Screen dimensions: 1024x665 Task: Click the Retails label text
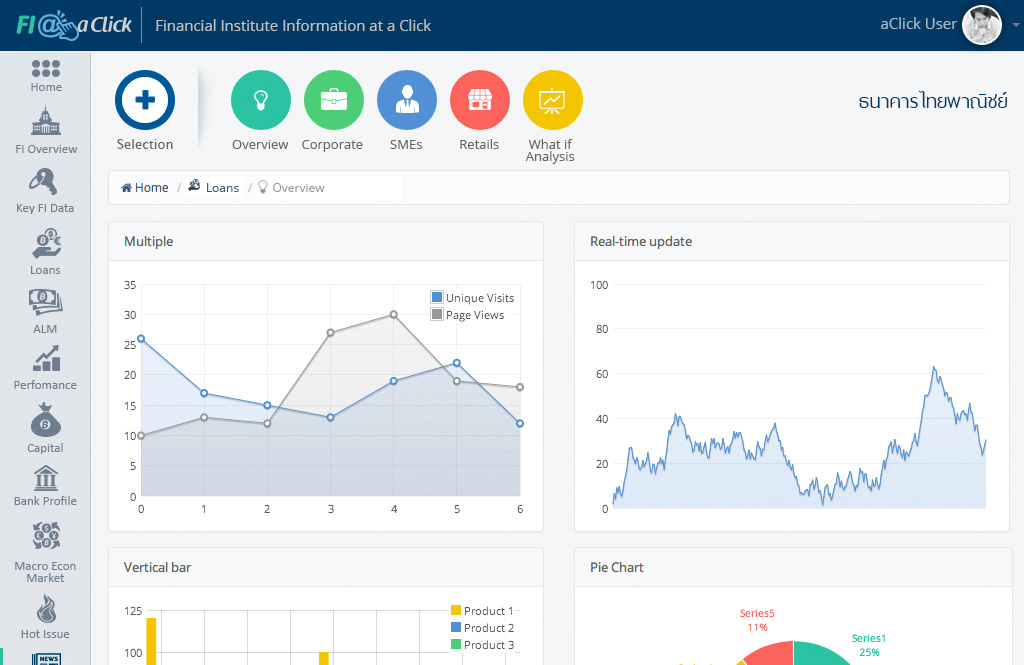click(479, 144)
